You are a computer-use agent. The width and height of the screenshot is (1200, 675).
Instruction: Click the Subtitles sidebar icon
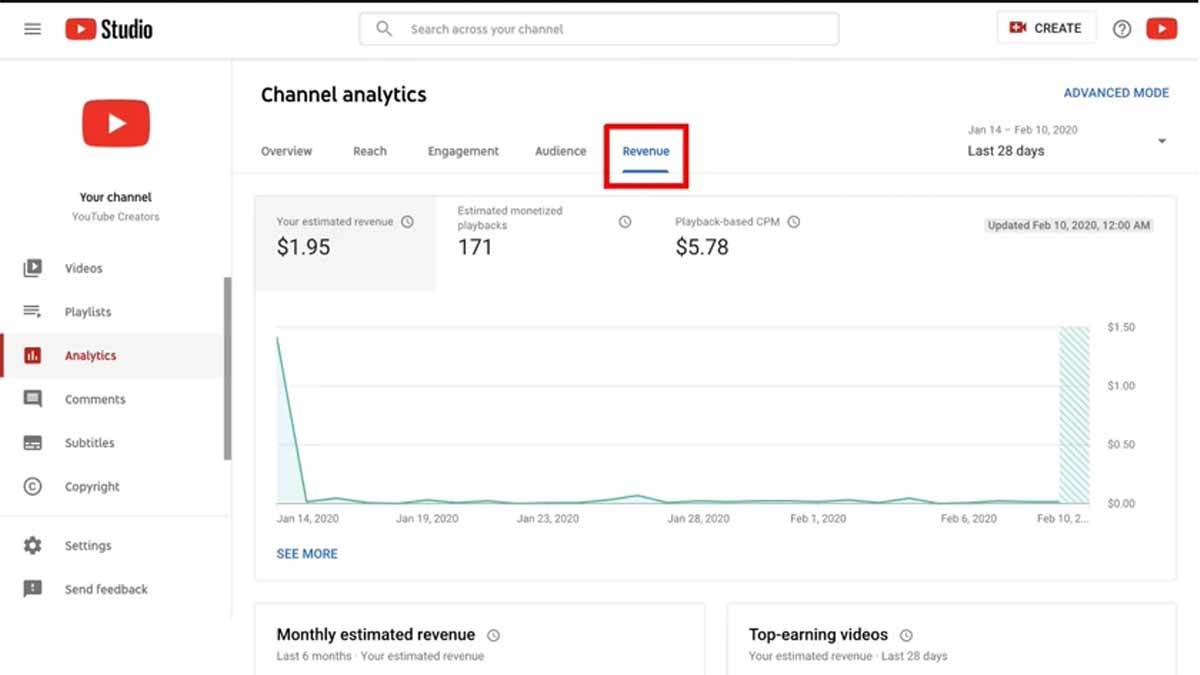click(x=33, y=443)
